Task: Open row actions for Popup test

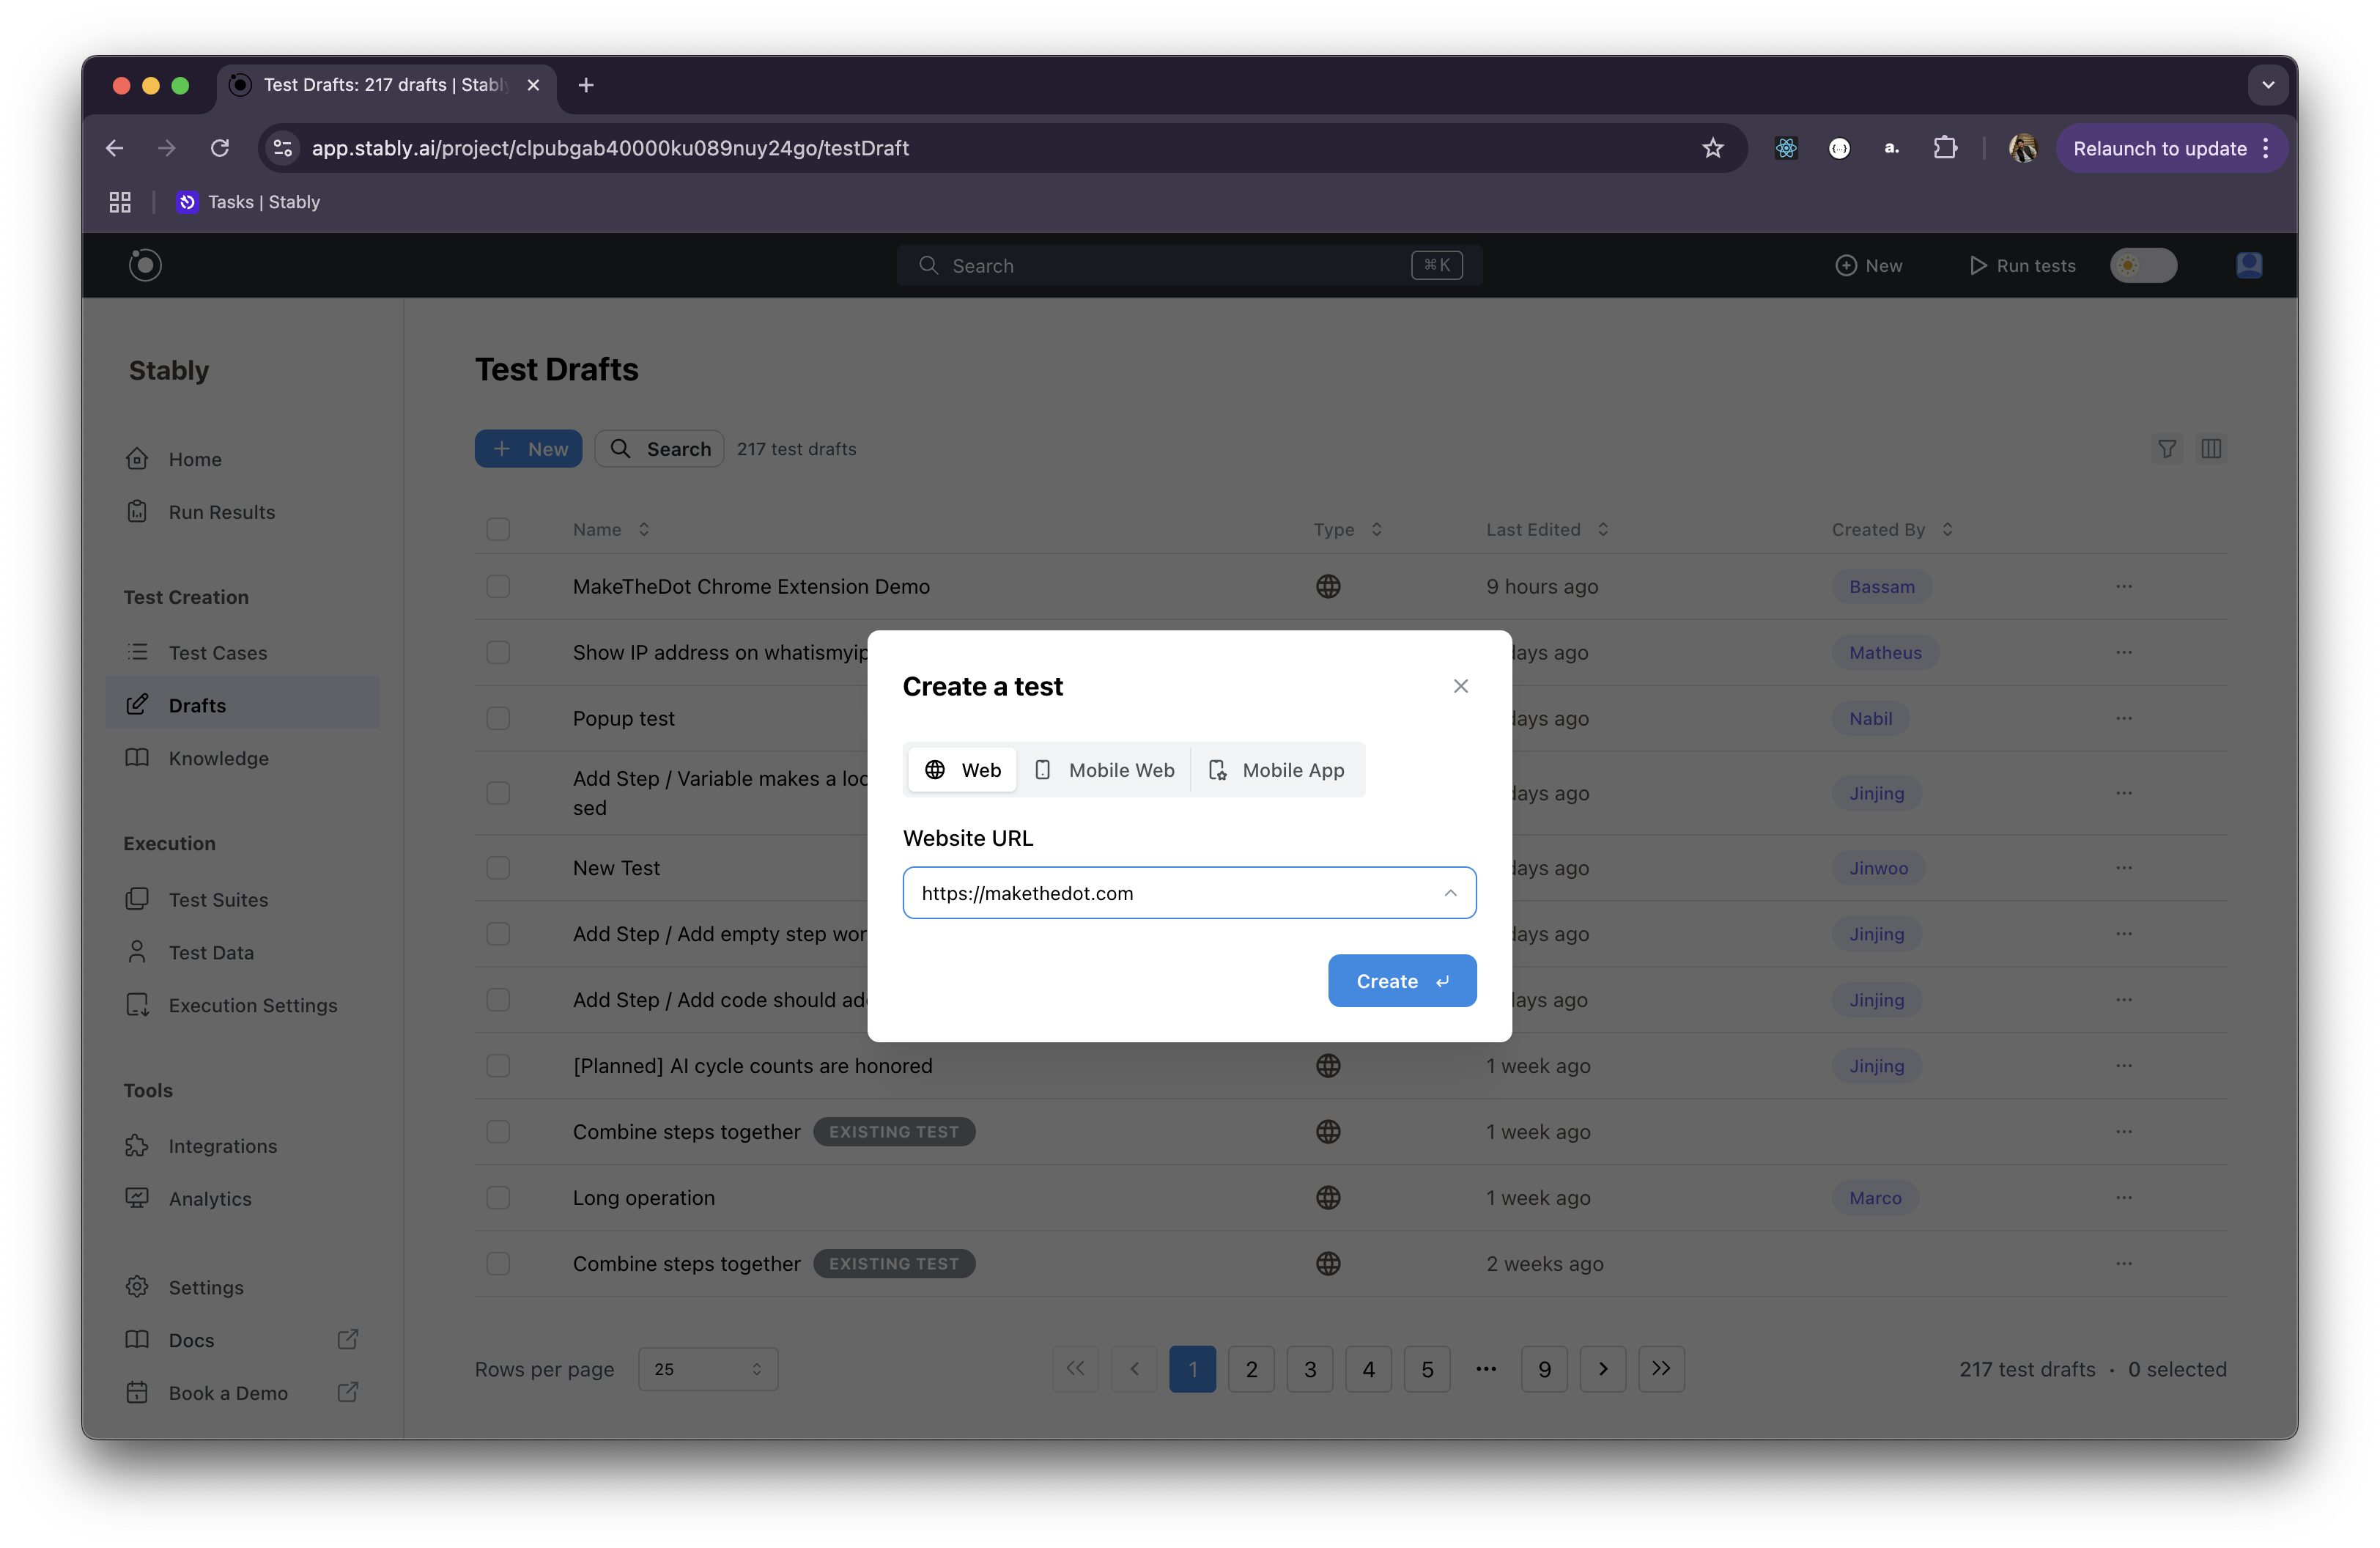Action: pyautogui.click(x=2124, y=718)
